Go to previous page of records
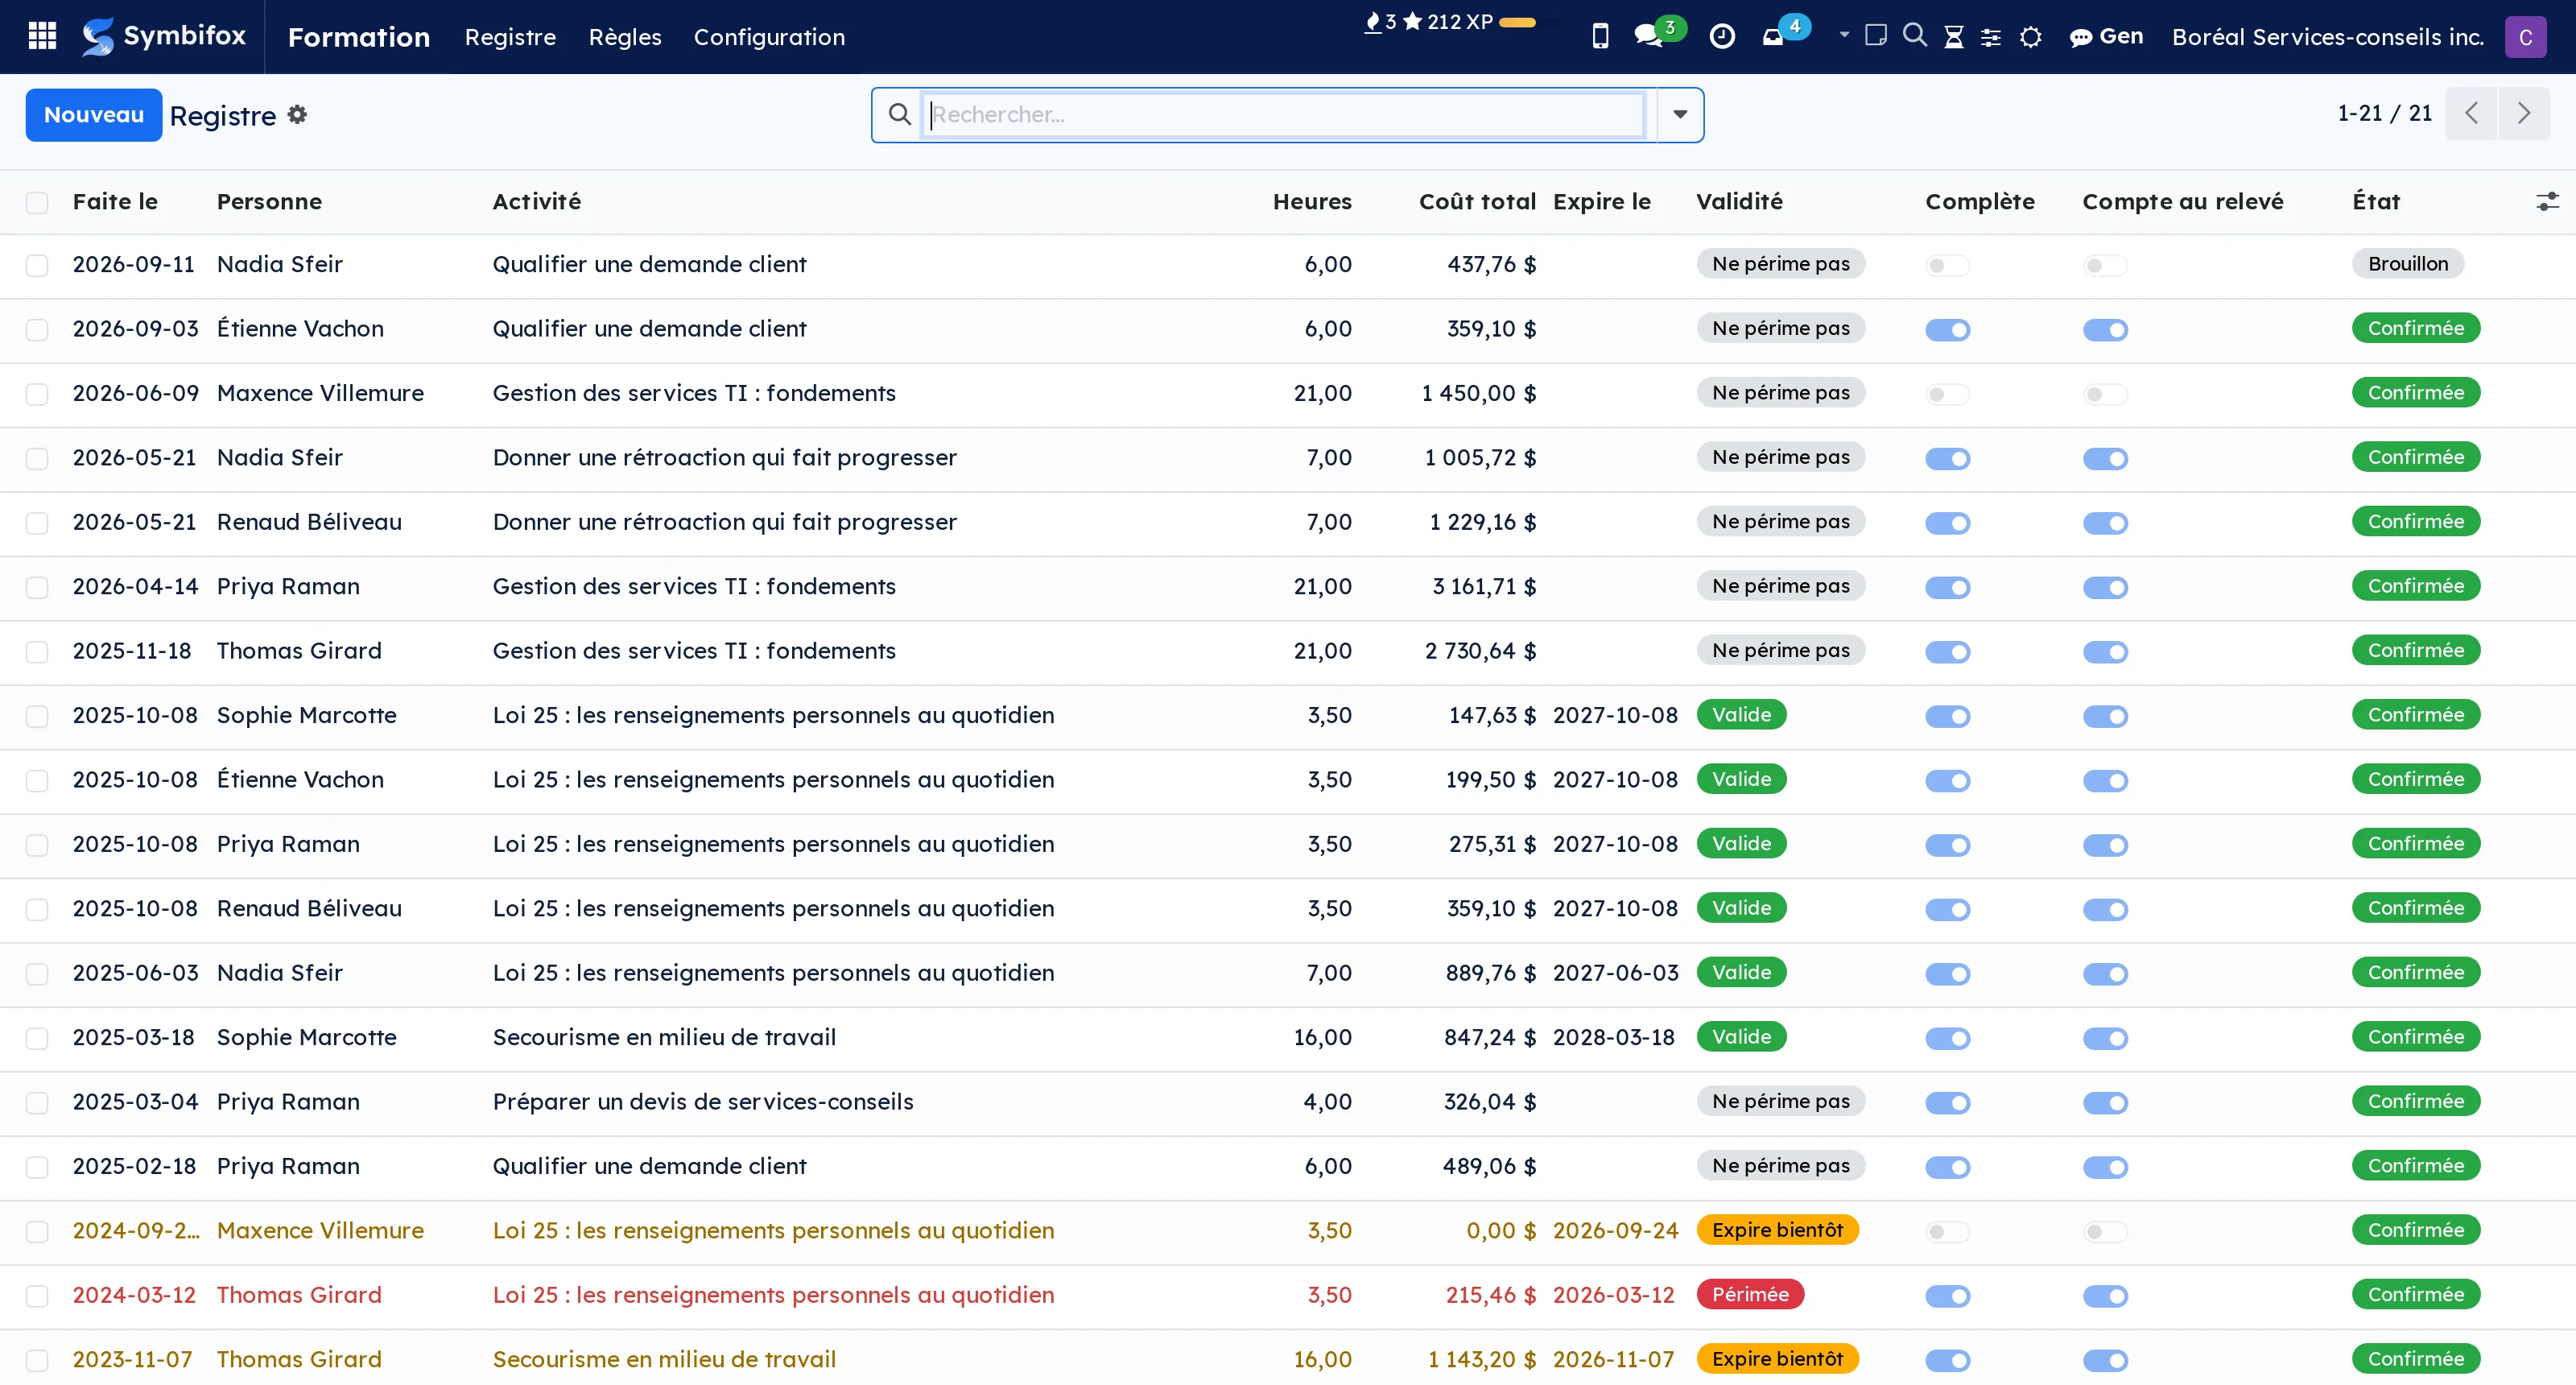2576x1385 pixels. click(2471, 113)
